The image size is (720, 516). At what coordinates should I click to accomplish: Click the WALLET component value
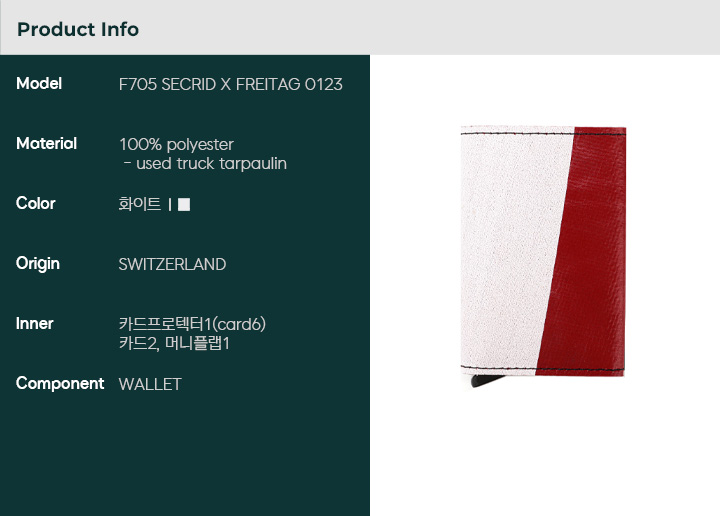(x=150, y=384)
